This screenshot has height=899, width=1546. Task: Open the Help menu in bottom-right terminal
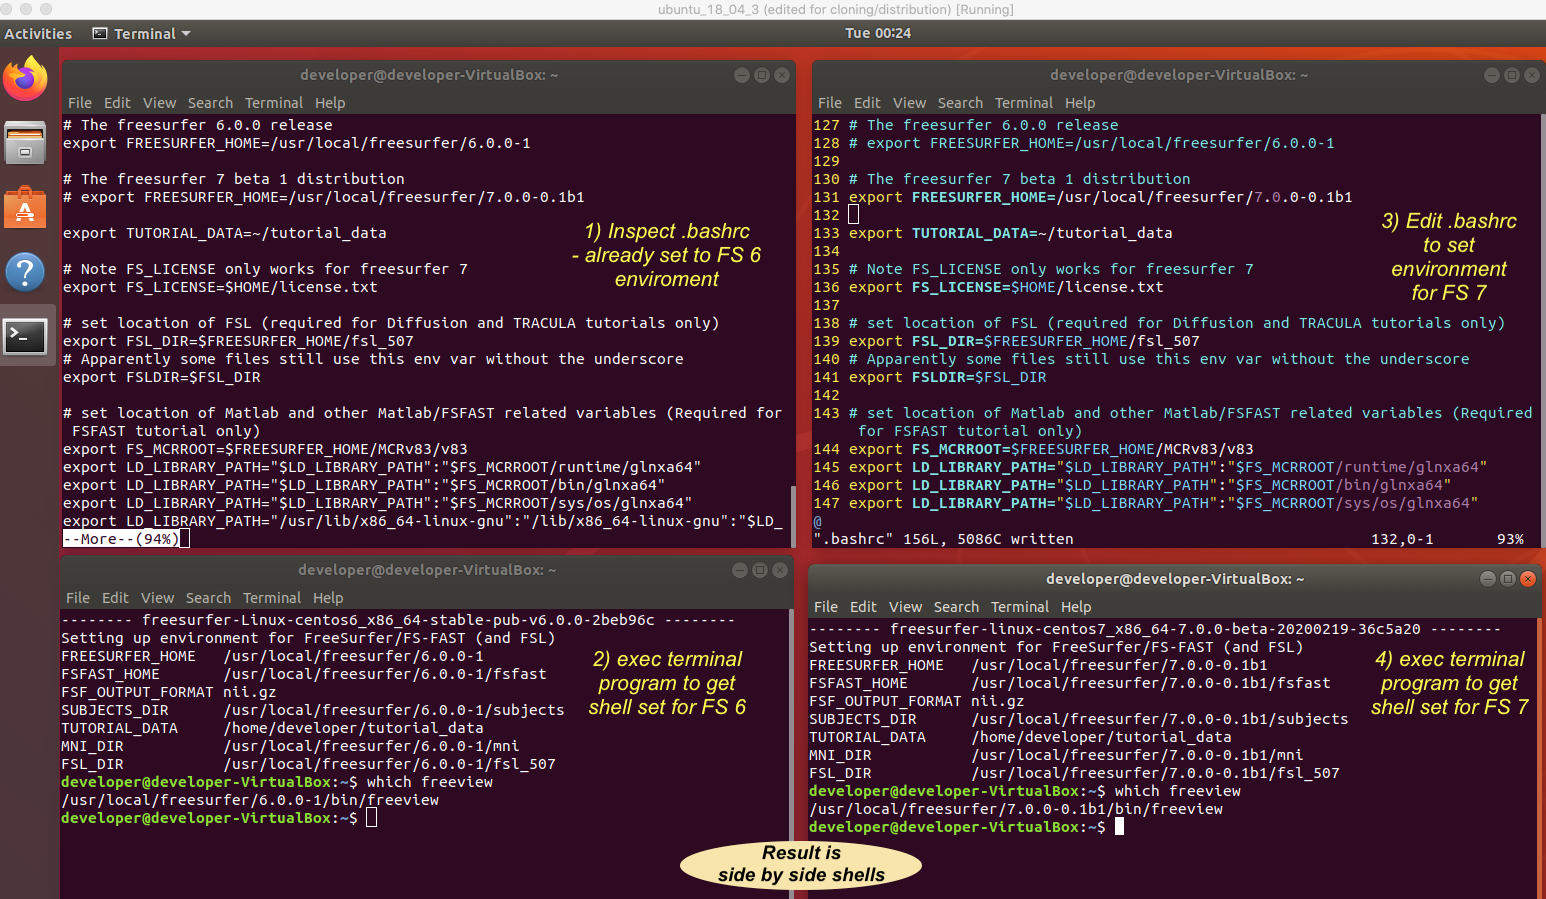[x=1075, y=607]
